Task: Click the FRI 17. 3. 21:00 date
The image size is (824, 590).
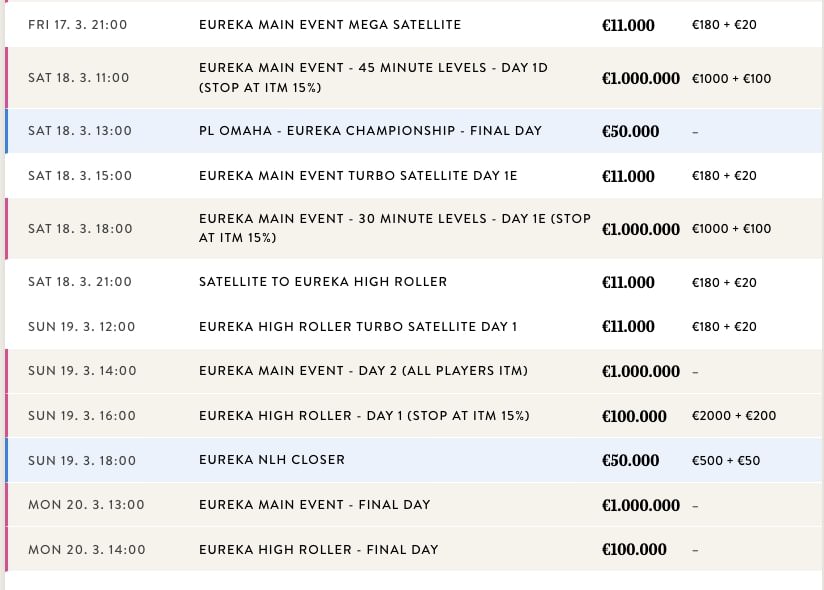Action: click(77, 25)
